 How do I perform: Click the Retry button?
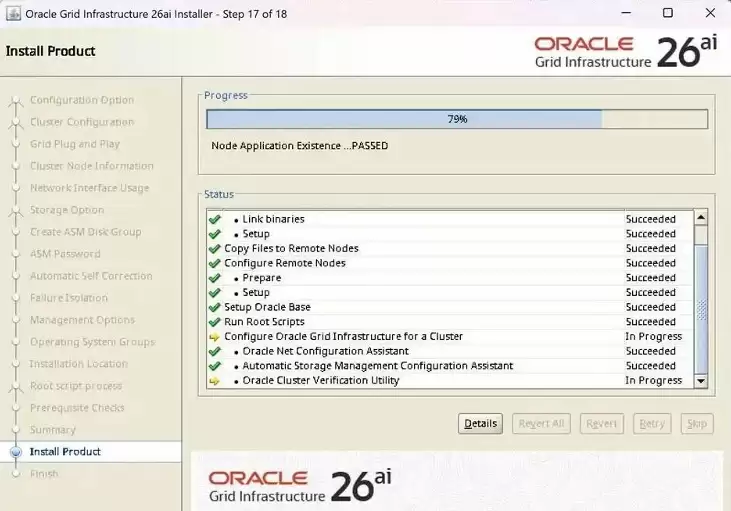(x=652, y=423)
